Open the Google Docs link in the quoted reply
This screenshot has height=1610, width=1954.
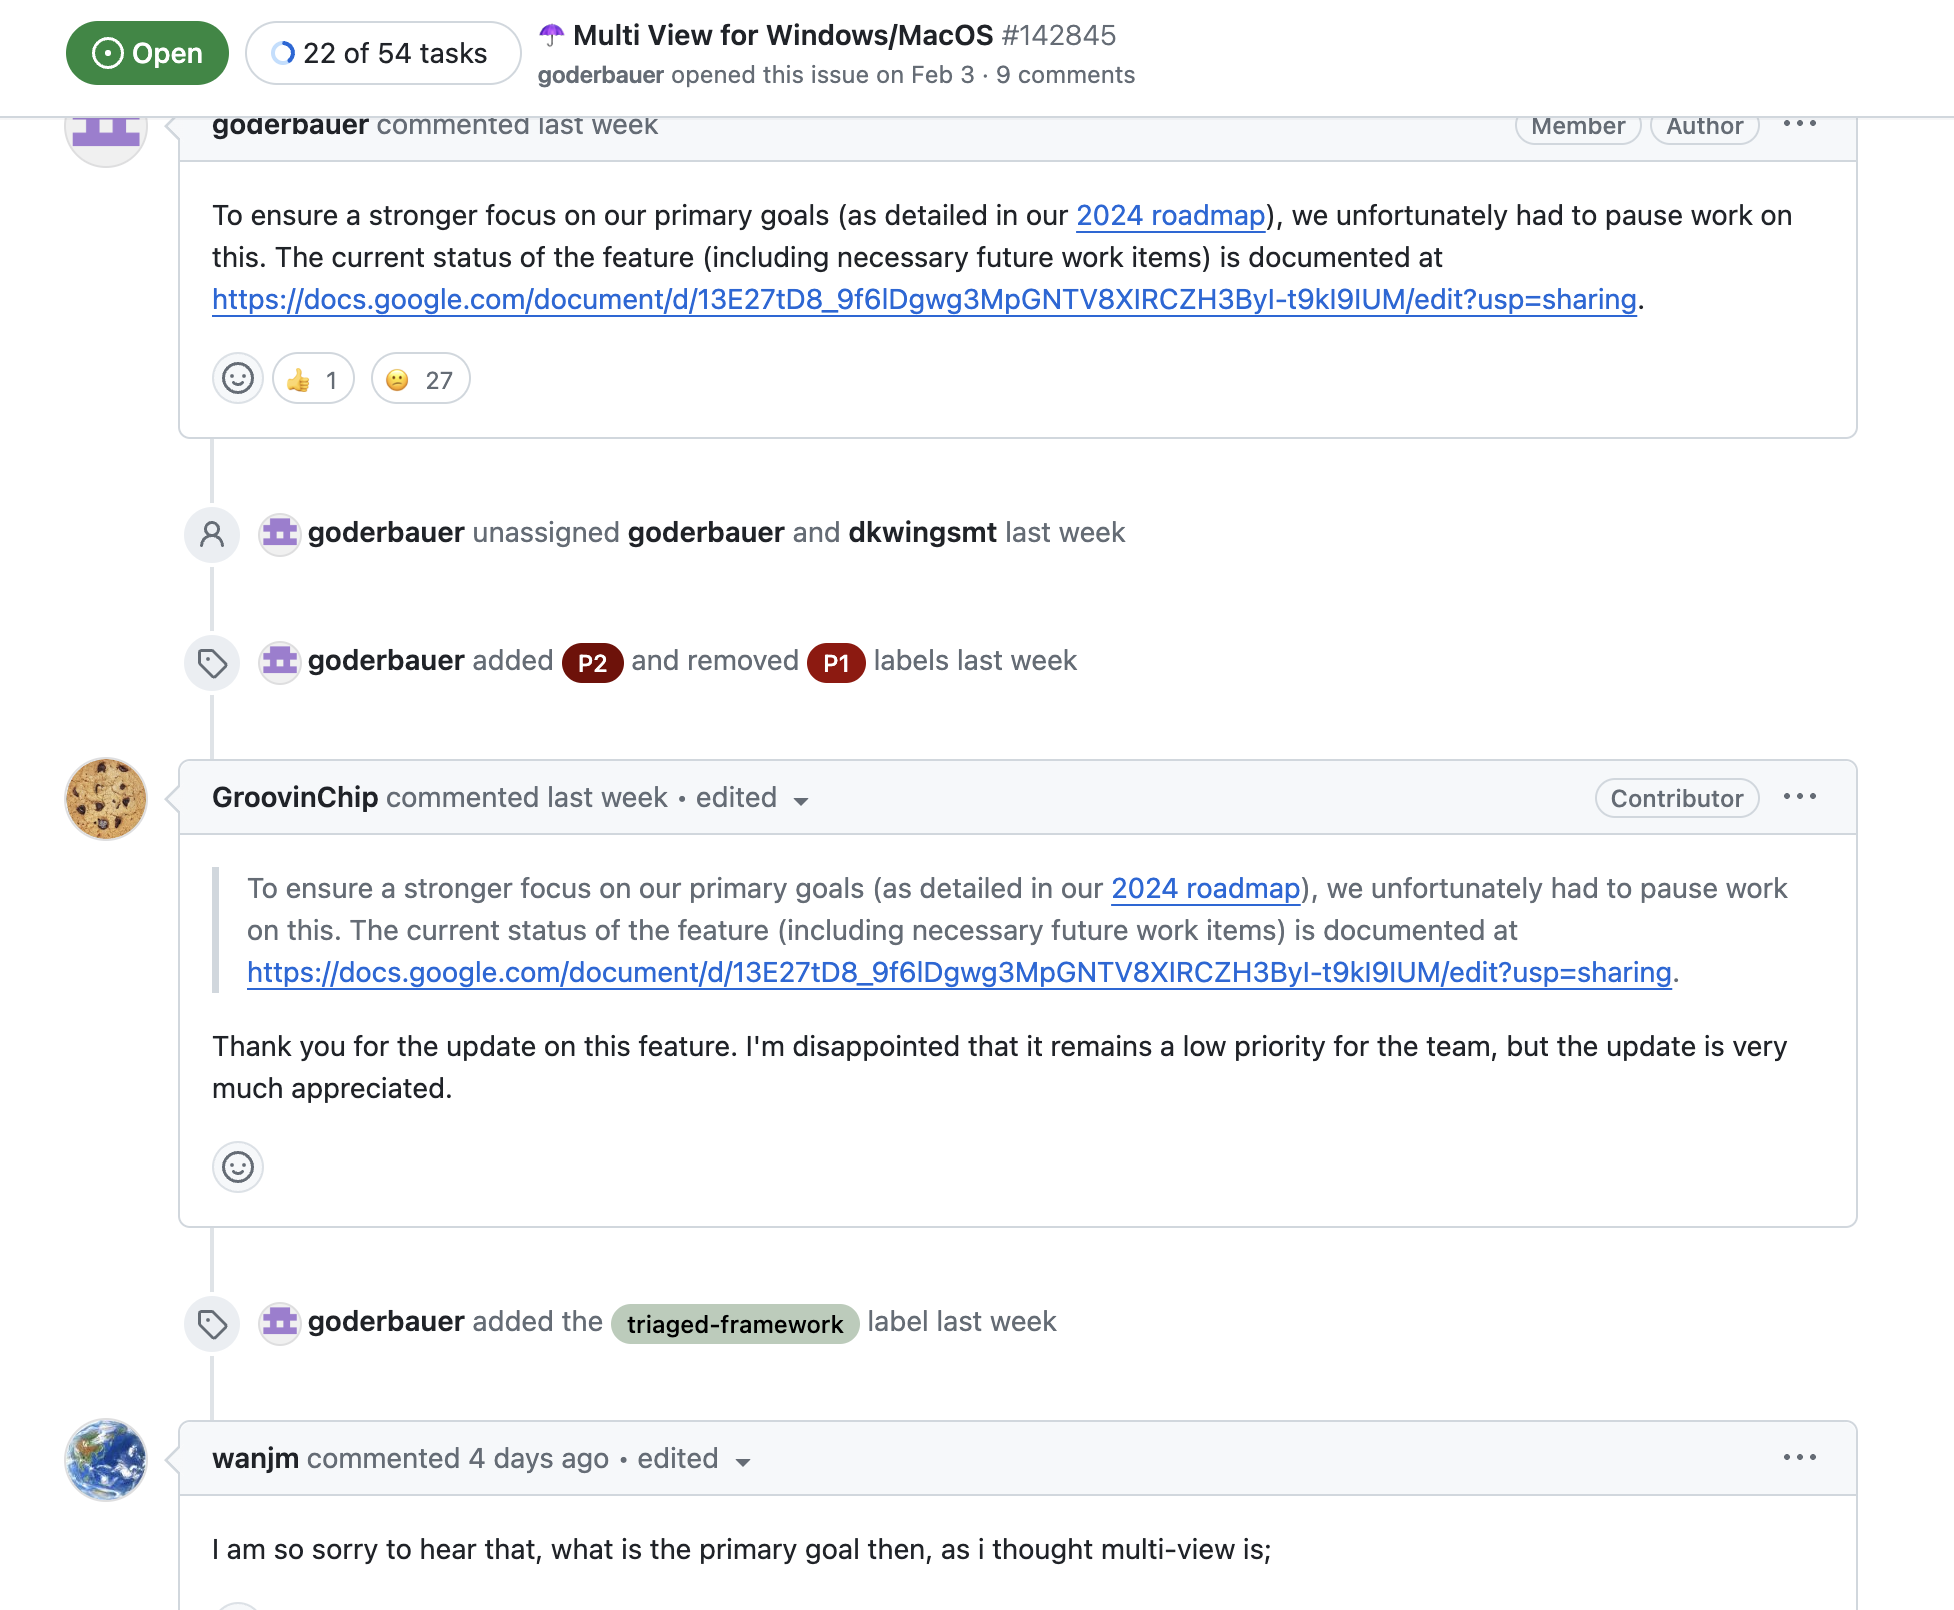coord(958,973)
